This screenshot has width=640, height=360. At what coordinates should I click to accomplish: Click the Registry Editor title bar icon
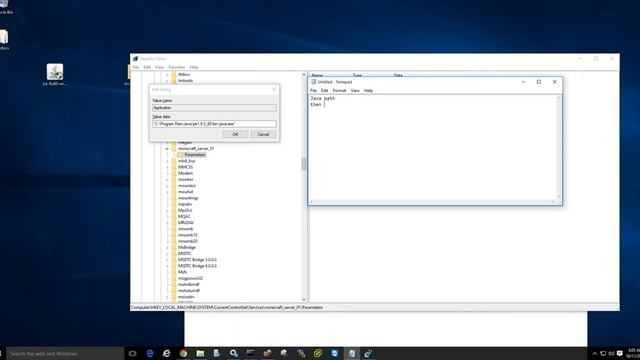click(x=136, y=59)
